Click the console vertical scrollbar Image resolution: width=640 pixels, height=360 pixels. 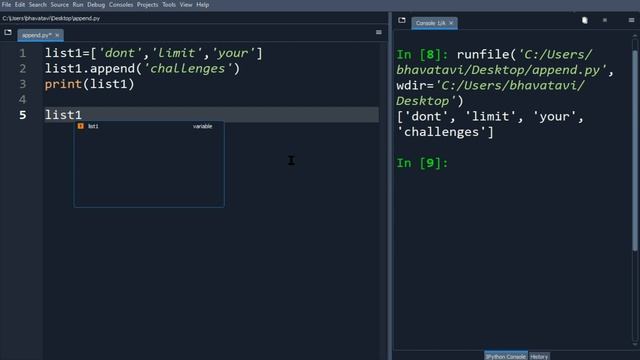[635, 151]
